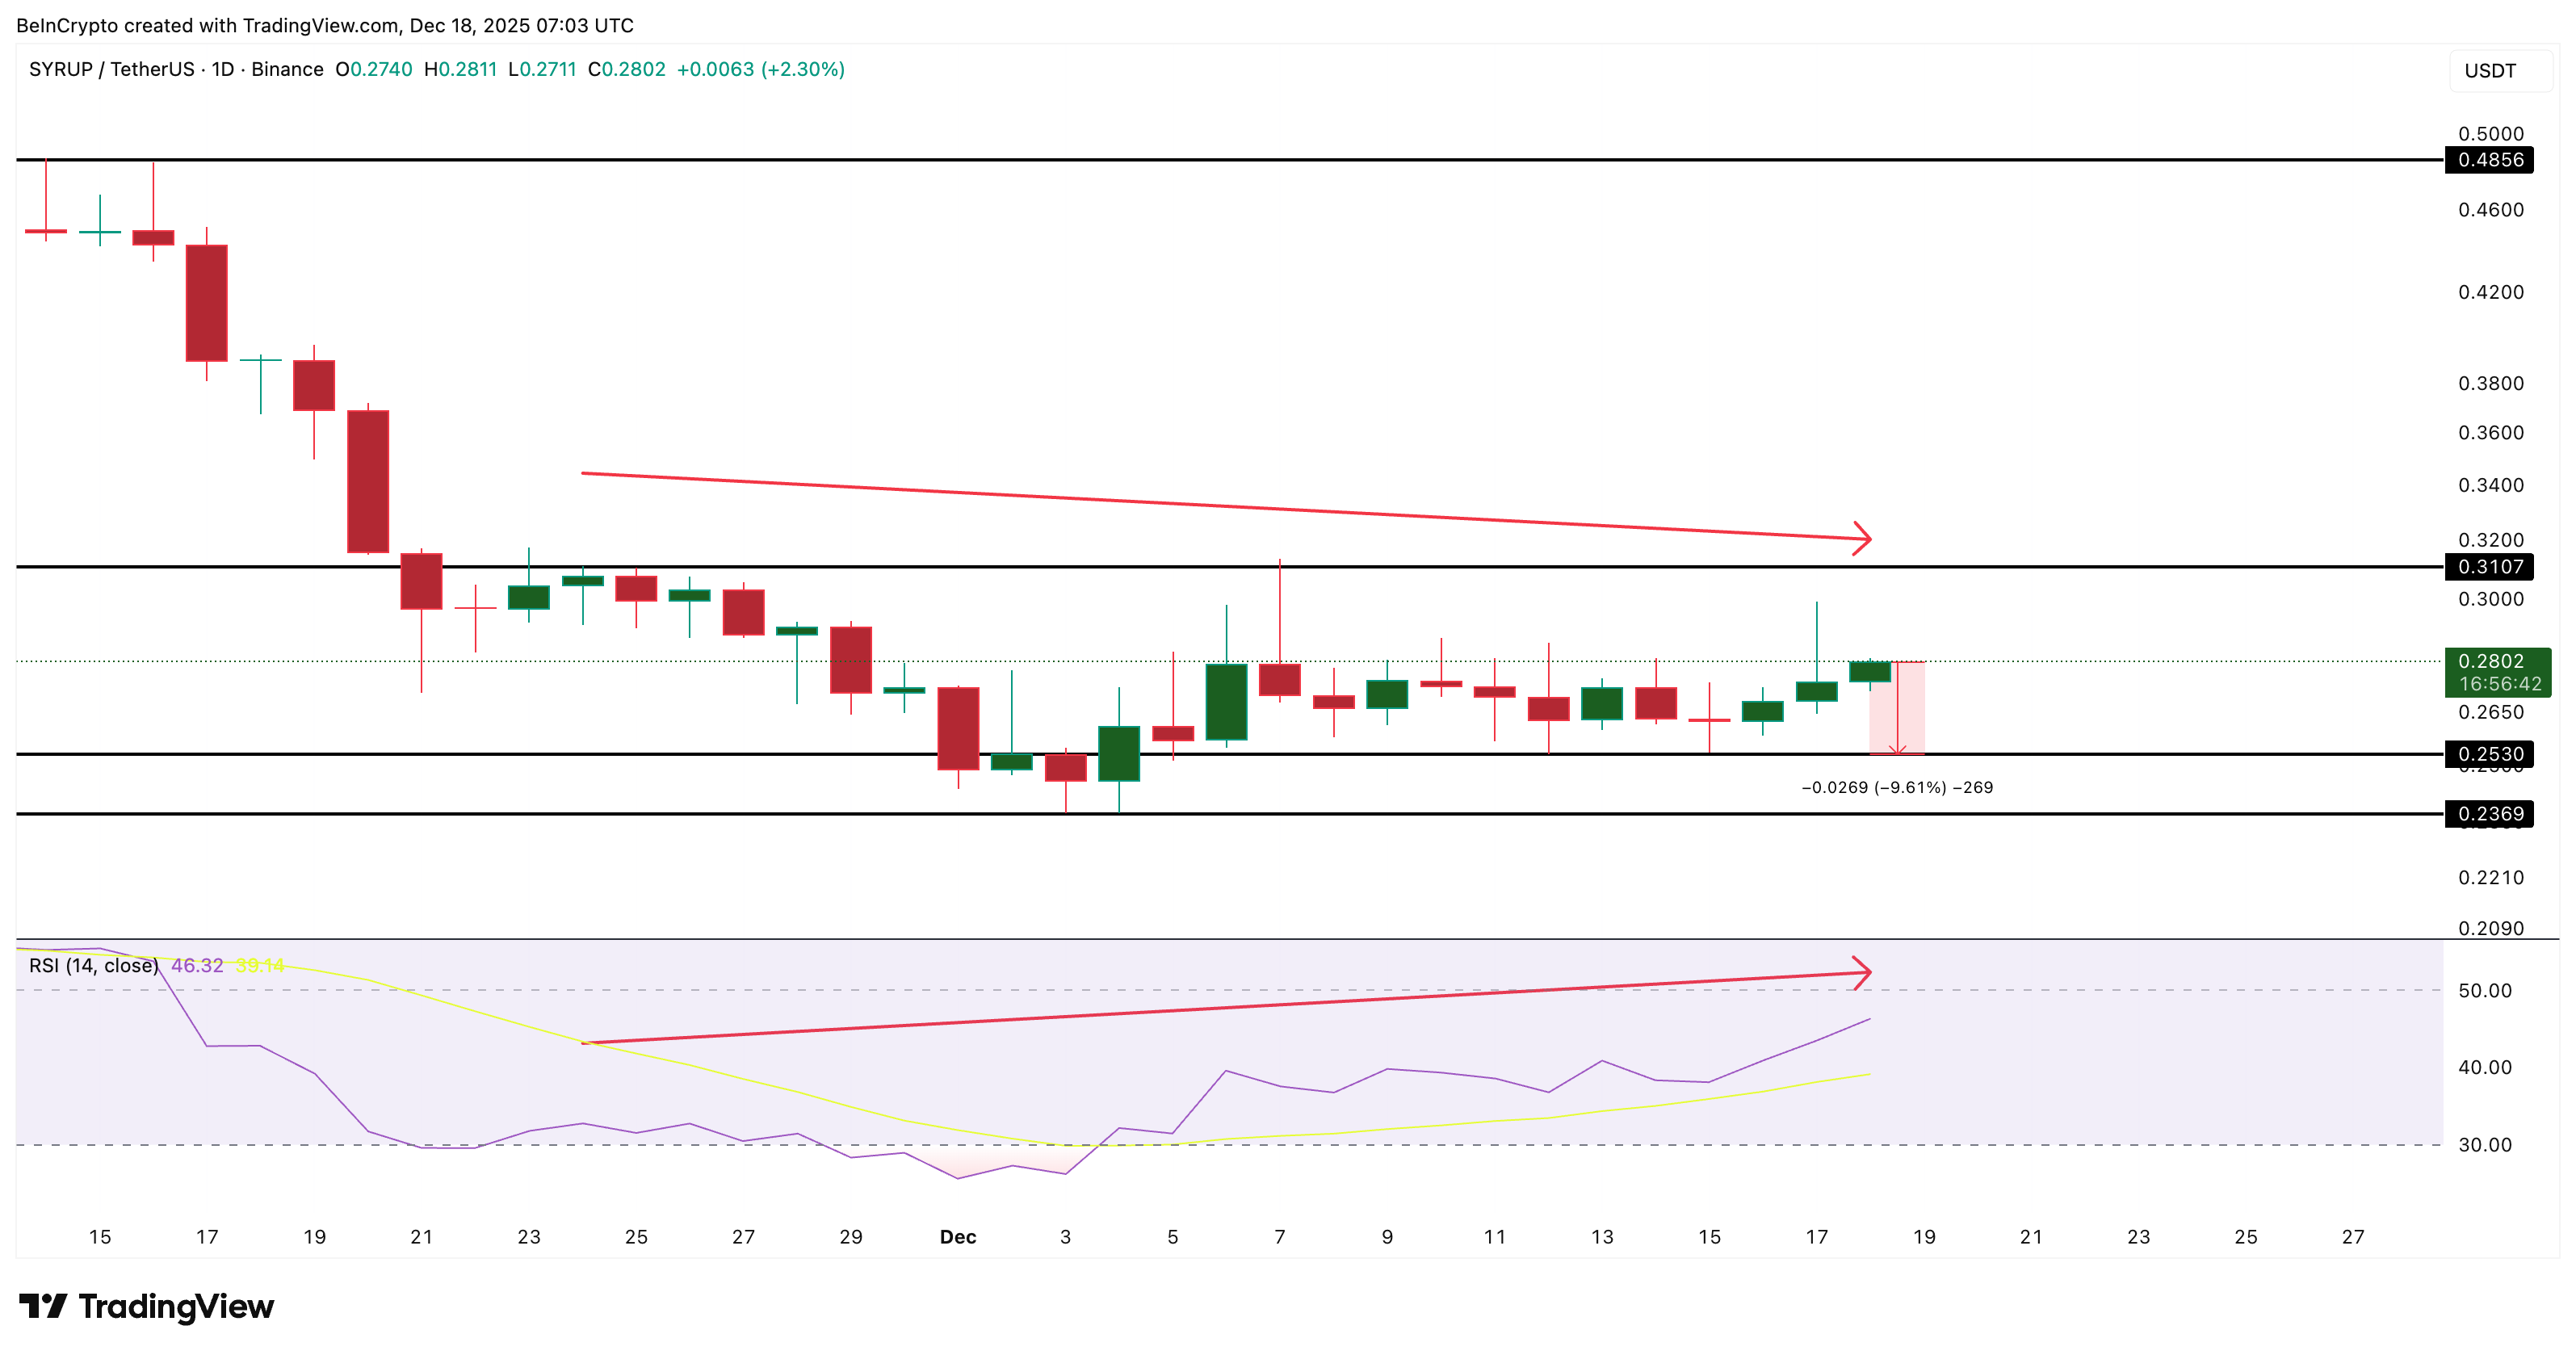Viewport: 2576px width, 1355px height.
Task: Open the 1D timeframe selector
Action: point(221,70)
